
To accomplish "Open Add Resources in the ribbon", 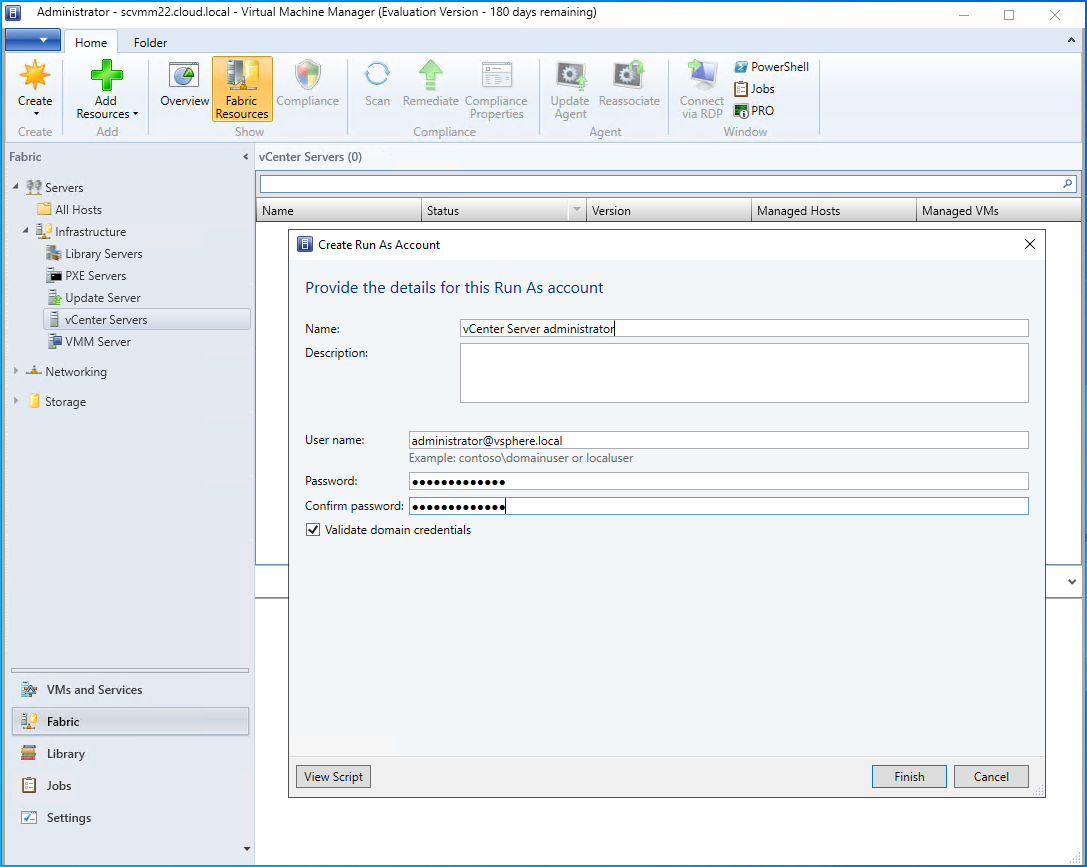I will coord(107,89).
